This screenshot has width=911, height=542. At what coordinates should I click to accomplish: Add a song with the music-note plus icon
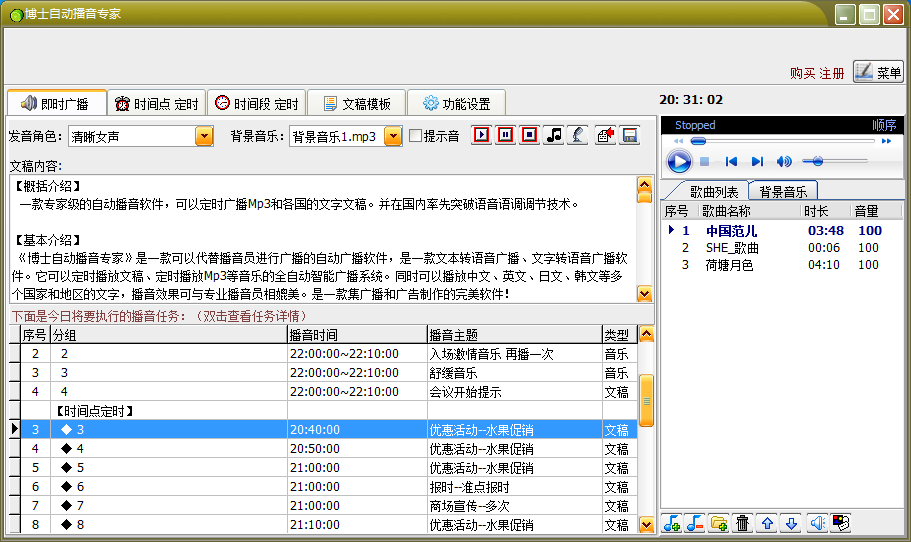(672, 523)
